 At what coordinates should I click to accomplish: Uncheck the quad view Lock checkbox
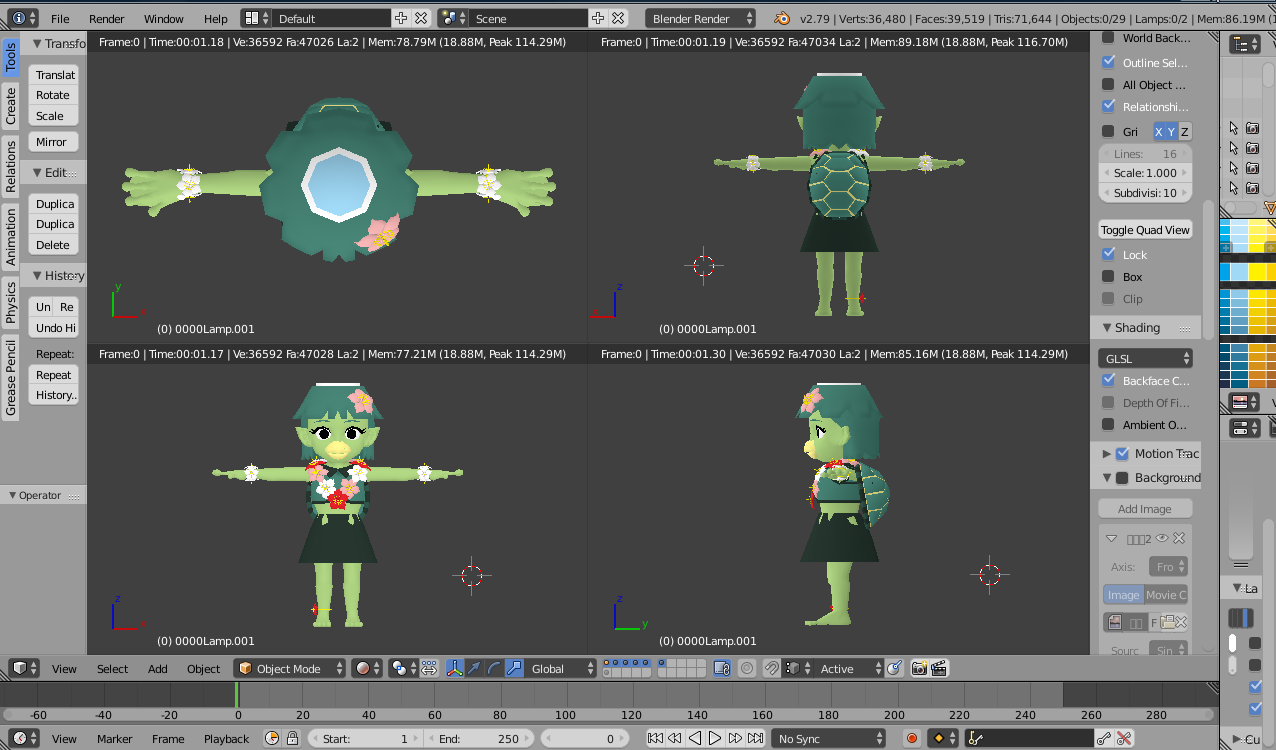1108,254
